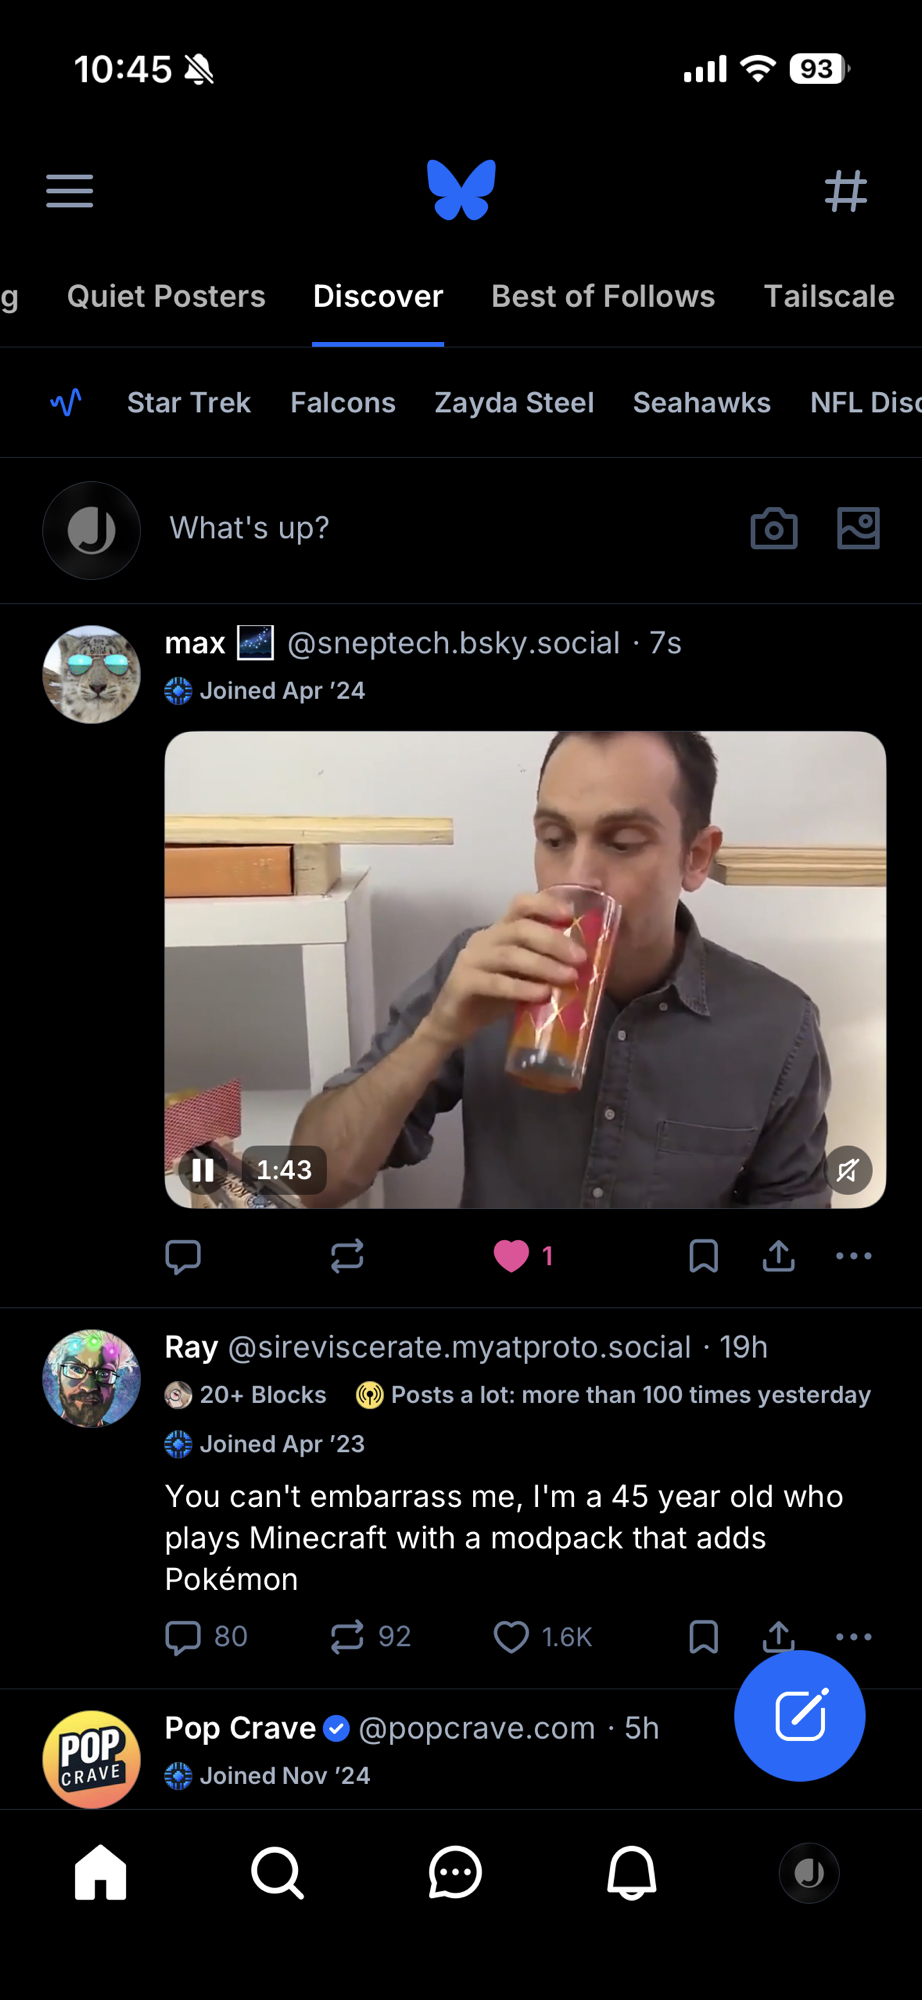Tap the blue compose post button
This screenshot has height=2000, width=922.
click(799, 1716)
